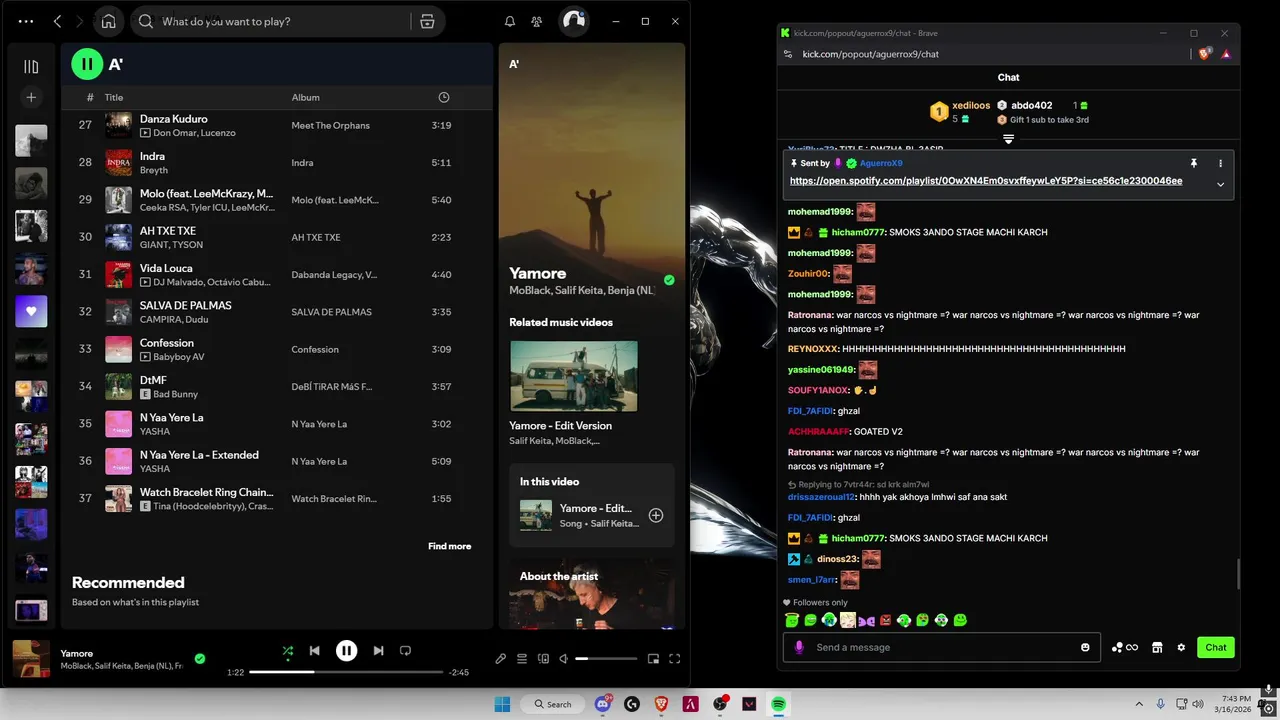Adjust Spotify volume slider
Image resolution: width=1280 pixels, height=720 pixels.
[x=606, y=659]
